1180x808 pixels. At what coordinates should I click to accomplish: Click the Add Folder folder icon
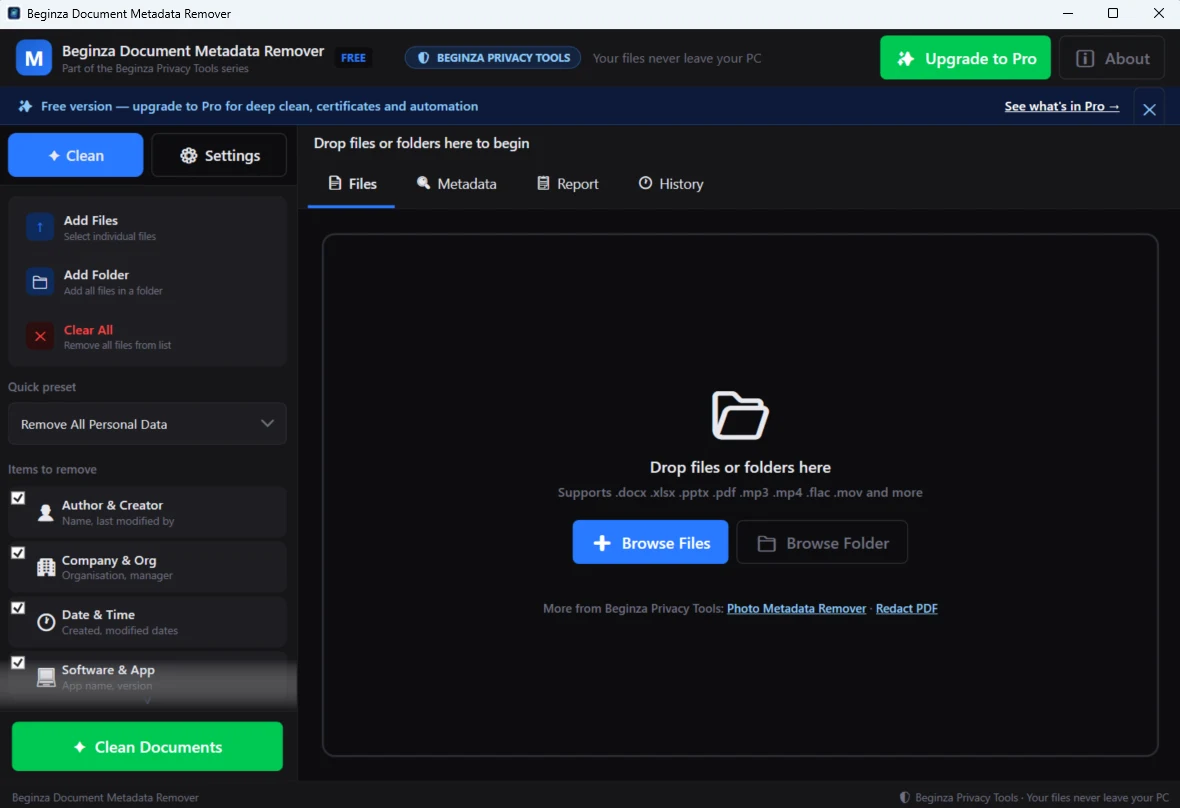(x=40, y=282)
